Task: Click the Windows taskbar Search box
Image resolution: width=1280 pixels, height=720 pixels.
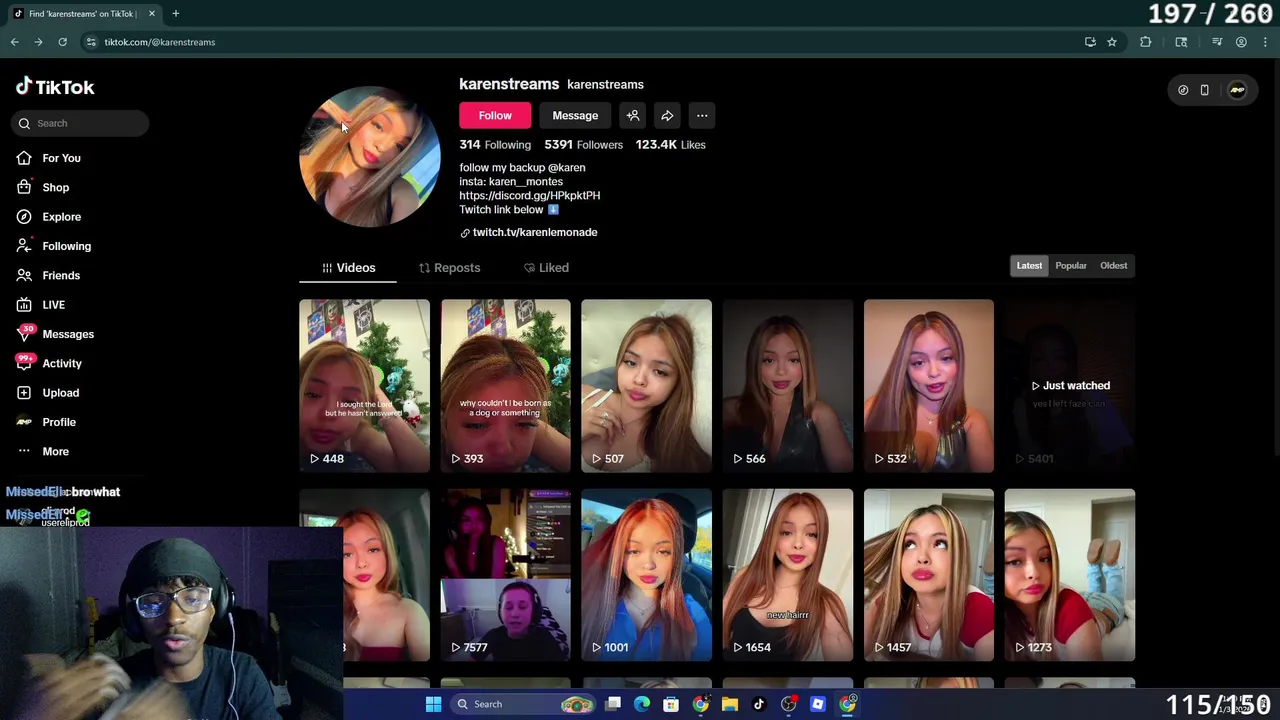Action: (524, 704)
